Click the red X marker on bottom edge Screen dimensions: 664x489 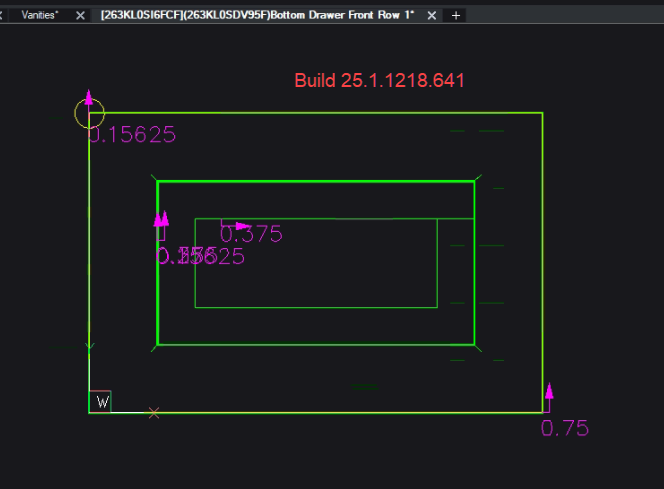154,413
